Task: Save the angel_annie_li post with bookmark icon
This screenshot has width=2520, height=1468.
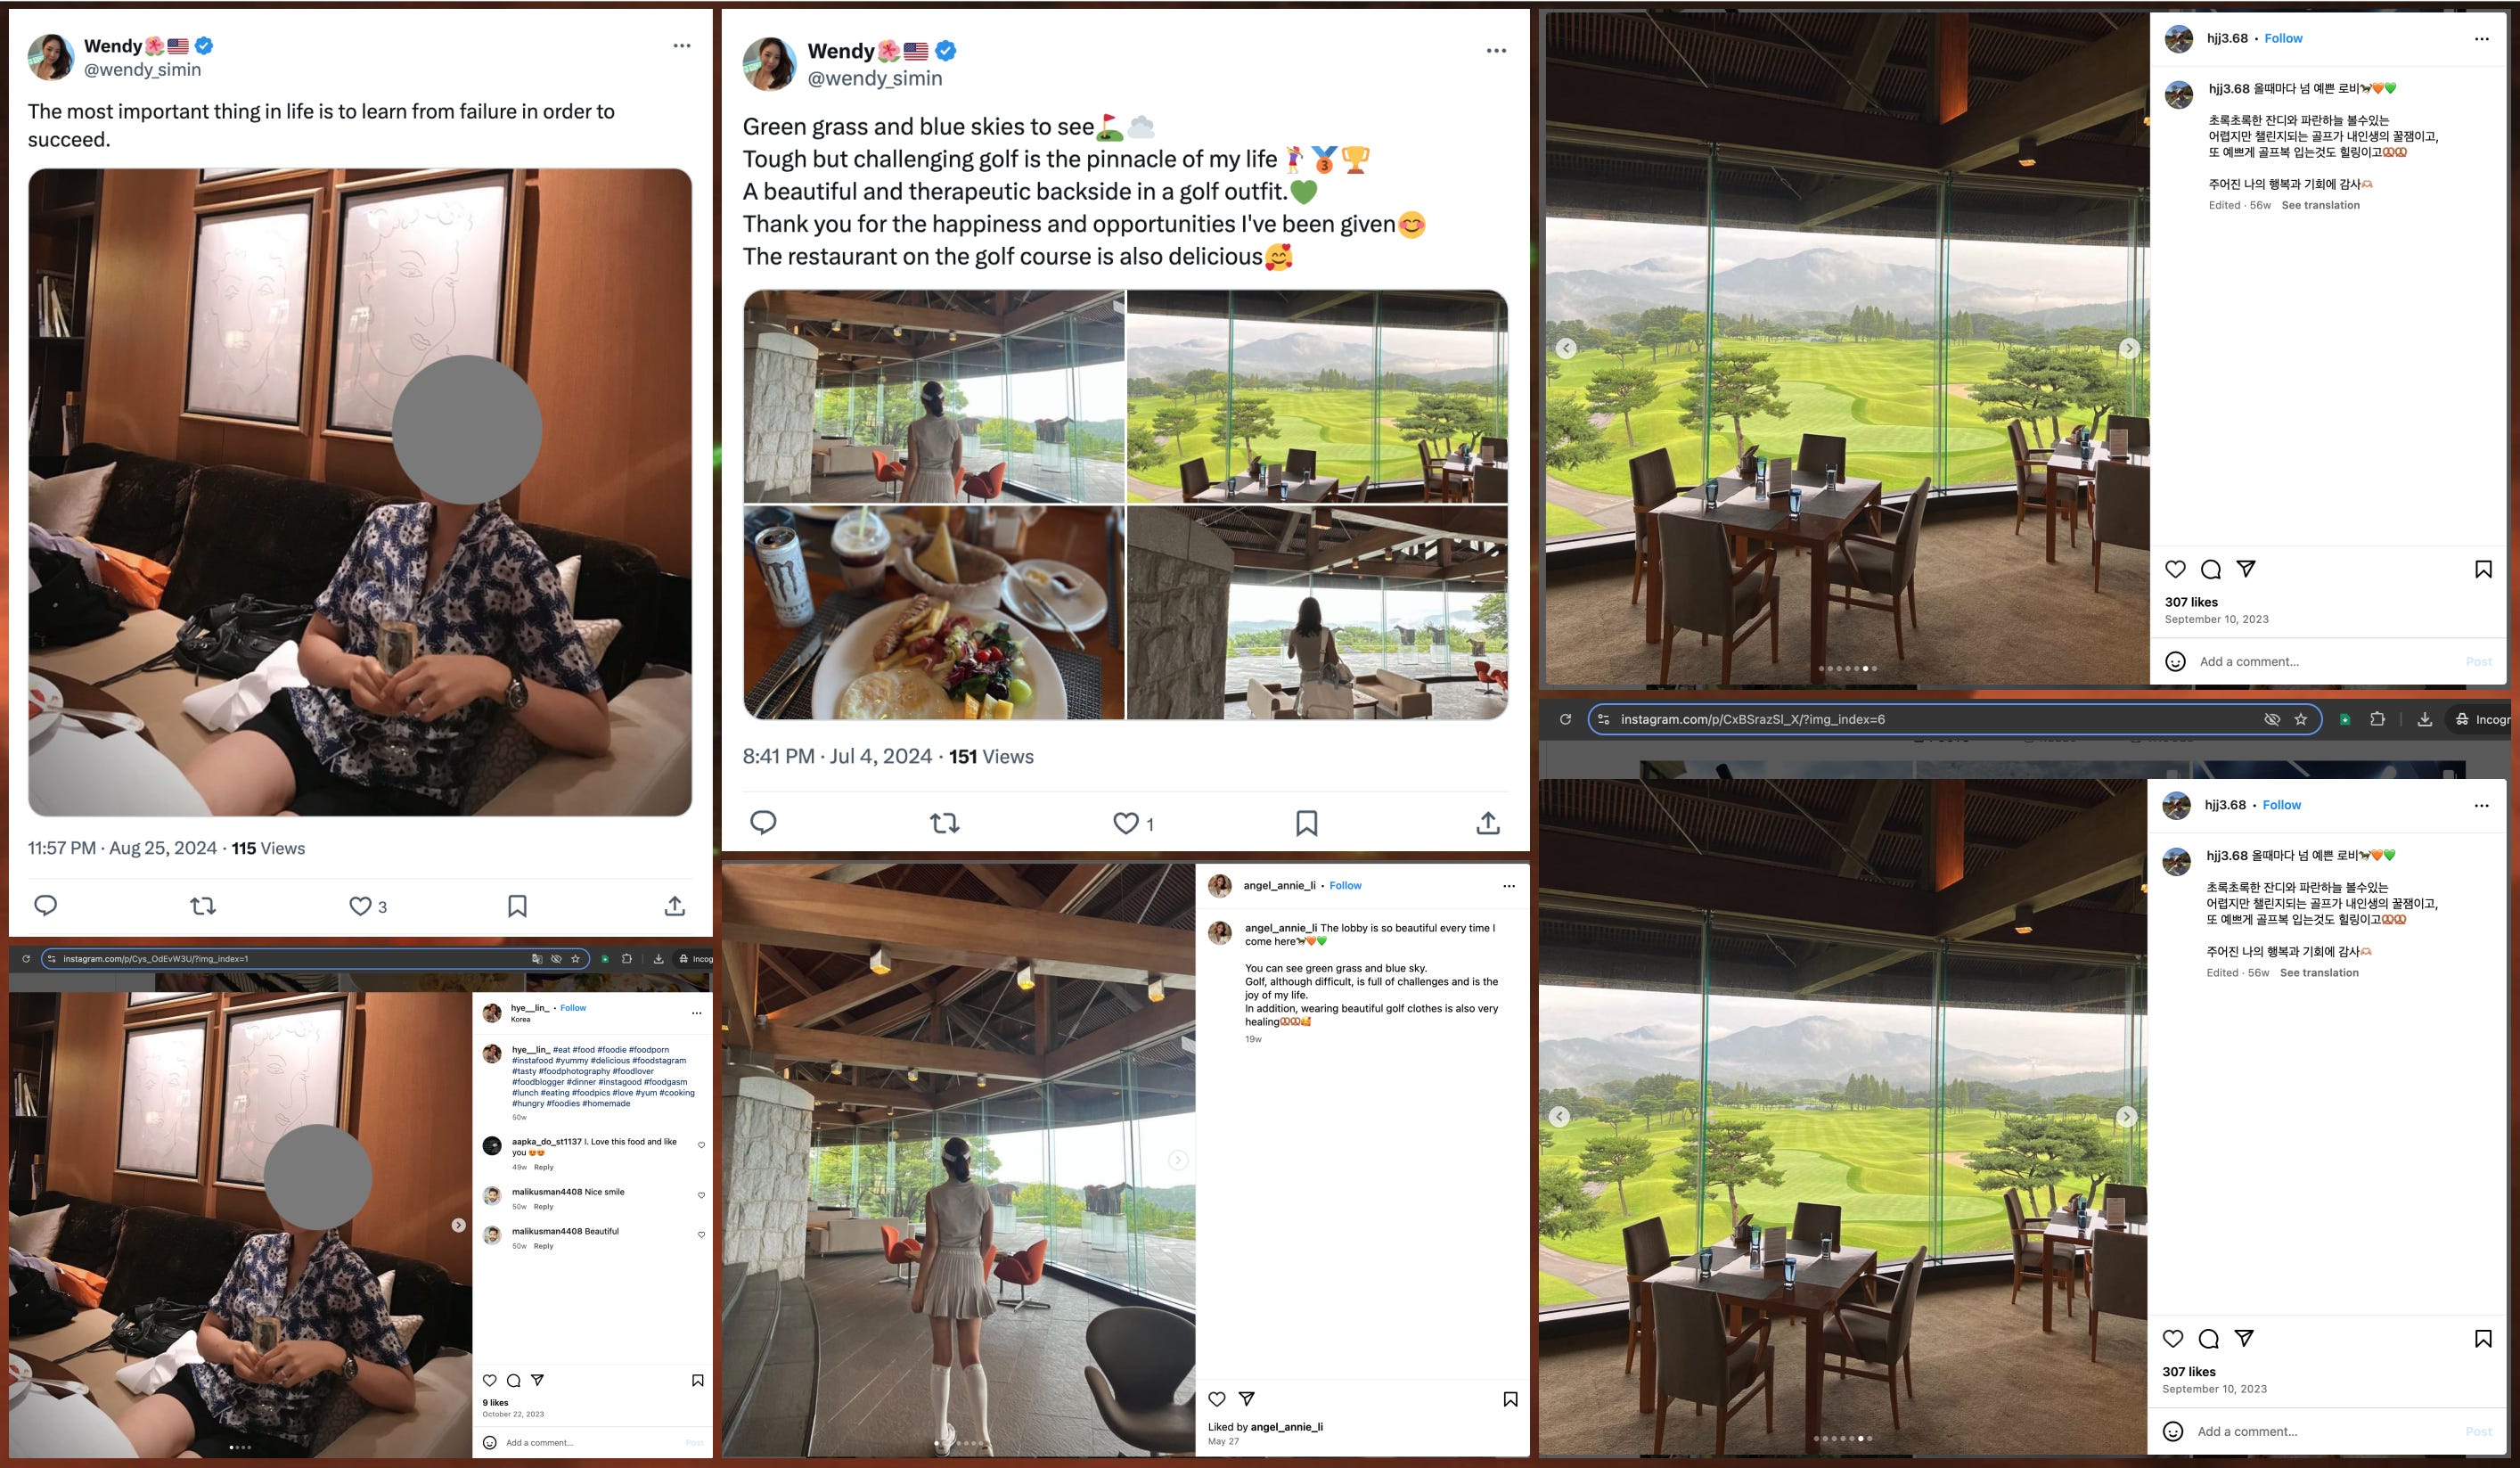Action: coord(1510,1399)
